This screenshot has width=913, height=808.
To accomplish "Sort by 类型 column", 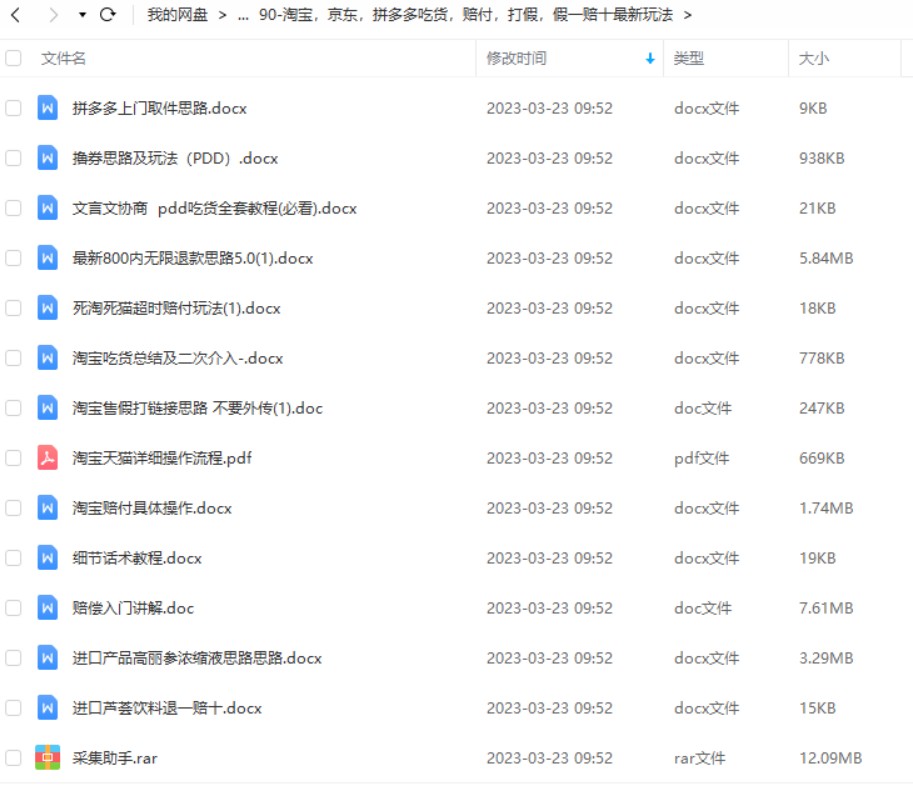I will [x=689, y=58].
